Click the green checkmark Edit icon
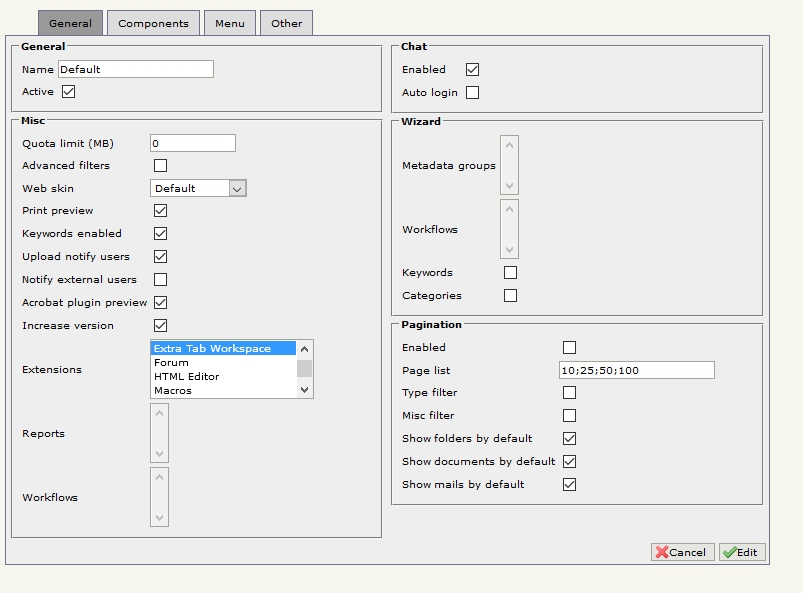This screenshot has height=593, width=803. (x=729, y=552)
